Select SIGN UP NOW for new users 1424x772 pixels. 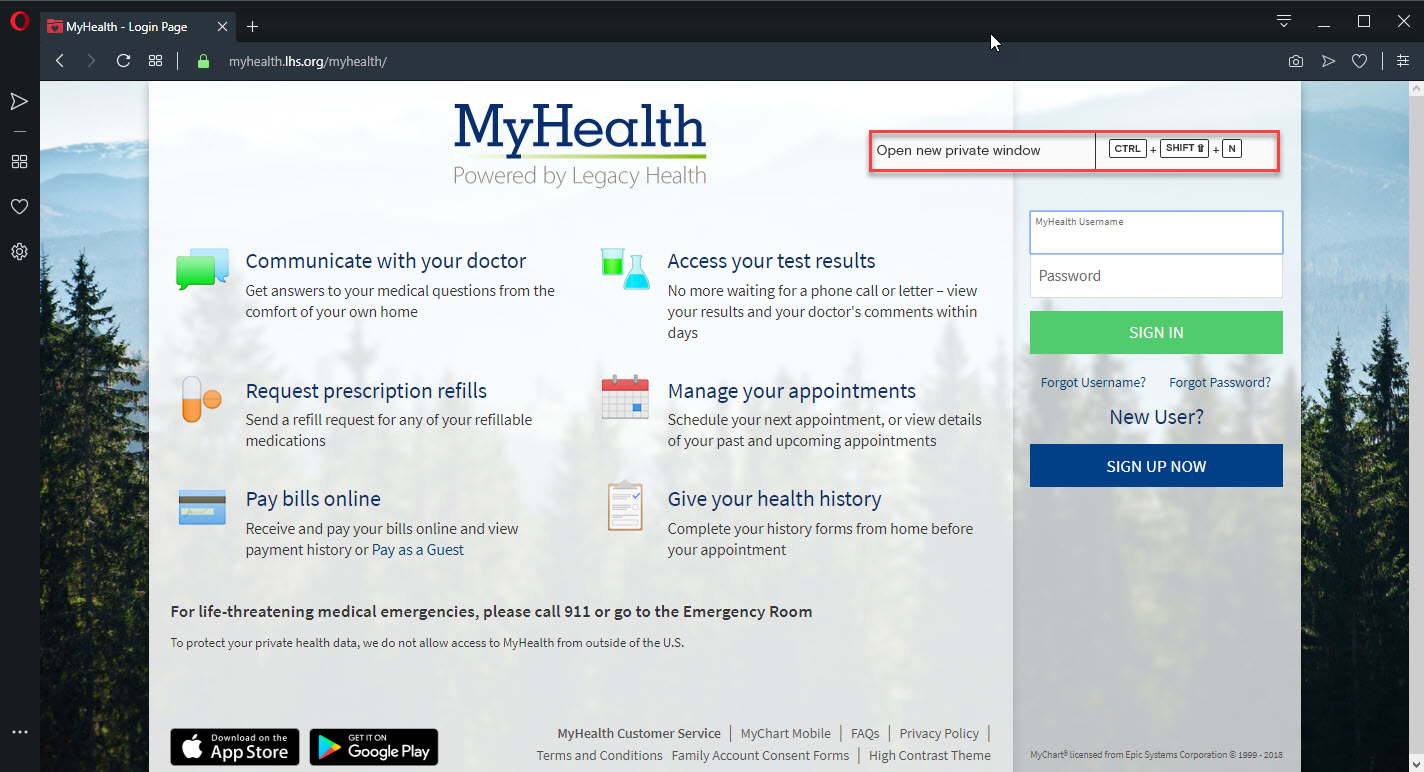tap(1155, 465)
